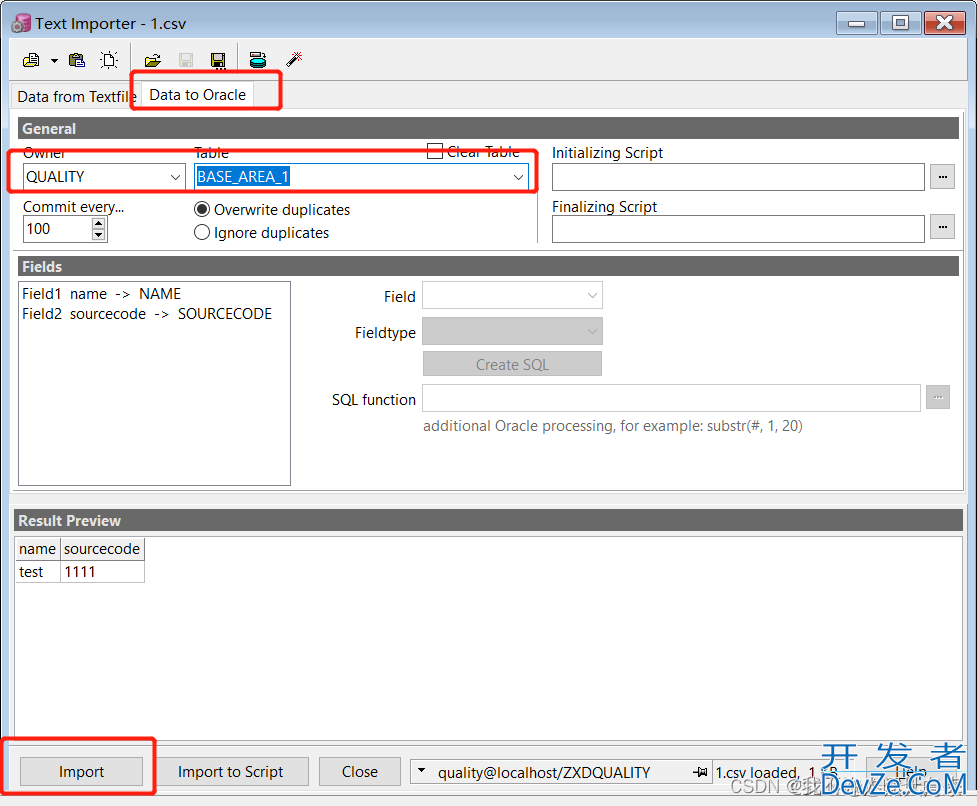
Task: Click the test cell in Result Preview
Action: coord(37,572)
